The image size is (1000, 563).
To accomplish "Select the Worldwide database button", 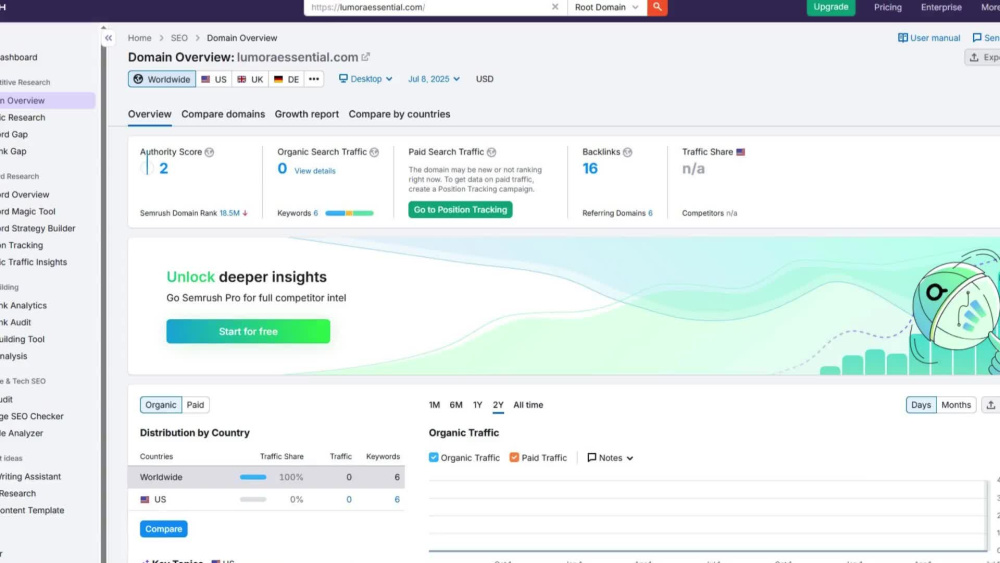I will [x=162, y=79].
